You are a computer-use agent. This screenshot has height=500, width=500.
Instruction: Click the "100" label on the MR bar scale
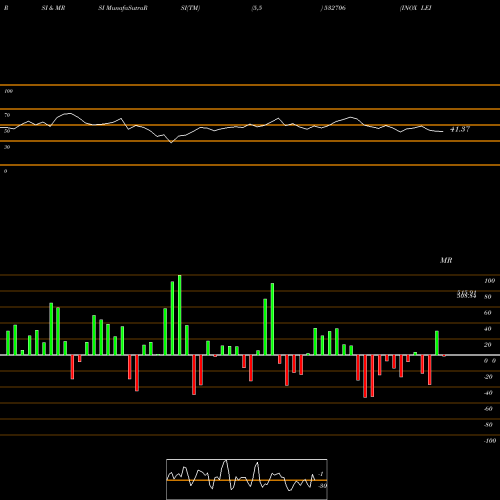click(489, 281)
